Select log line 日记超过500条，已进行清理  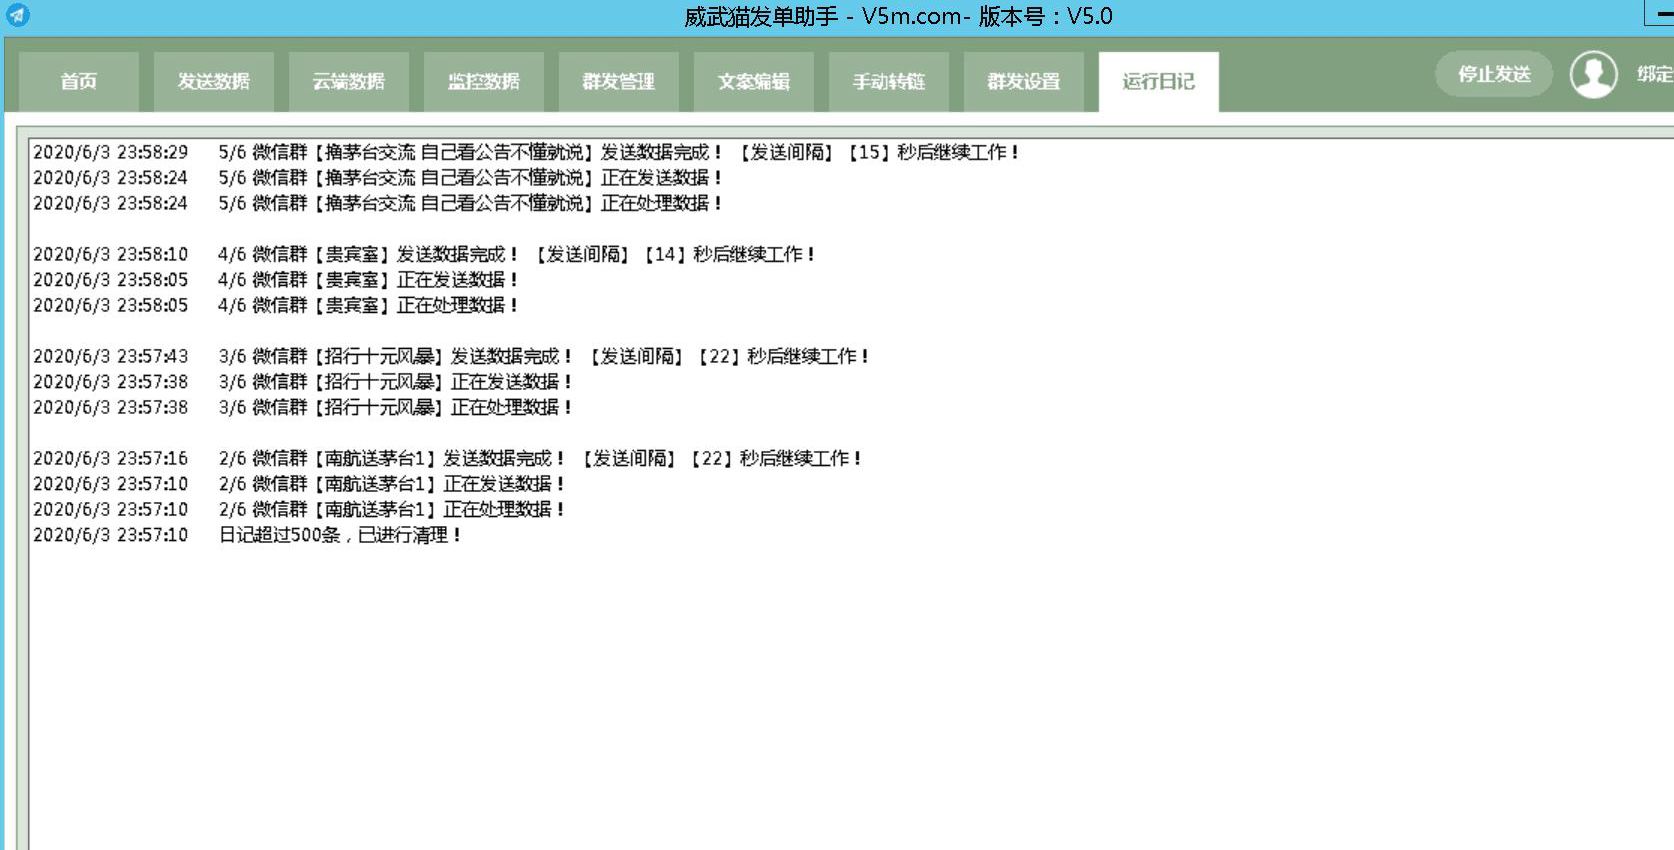click(247, 535)
